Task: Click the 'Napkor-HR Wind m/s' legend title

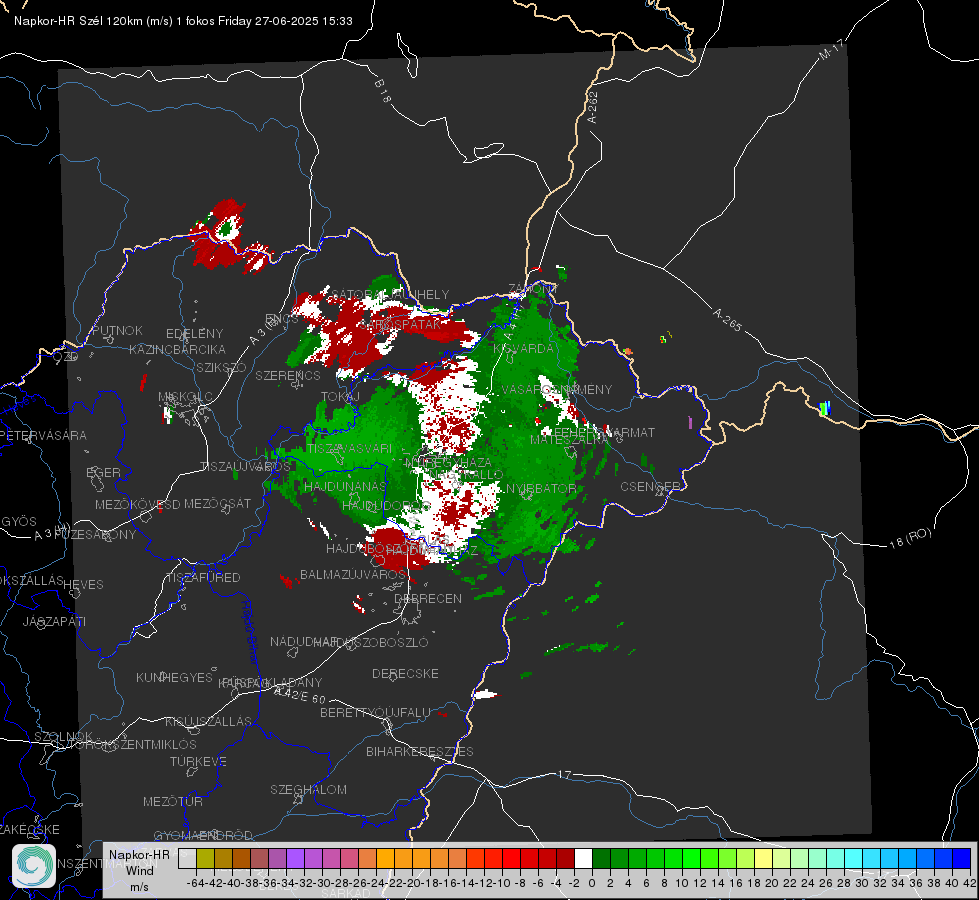Action: point(139,870)
